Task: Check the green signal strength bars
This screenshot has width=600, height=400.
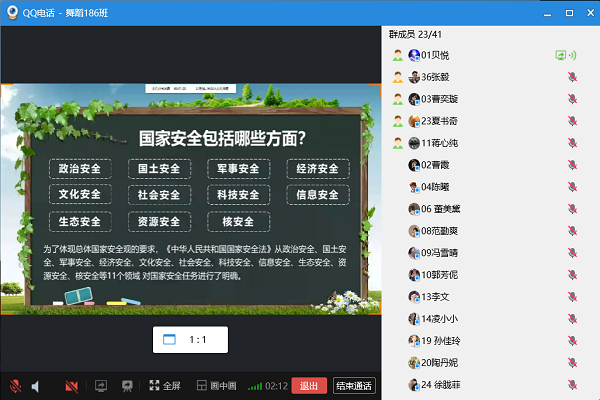Action: 255,385
